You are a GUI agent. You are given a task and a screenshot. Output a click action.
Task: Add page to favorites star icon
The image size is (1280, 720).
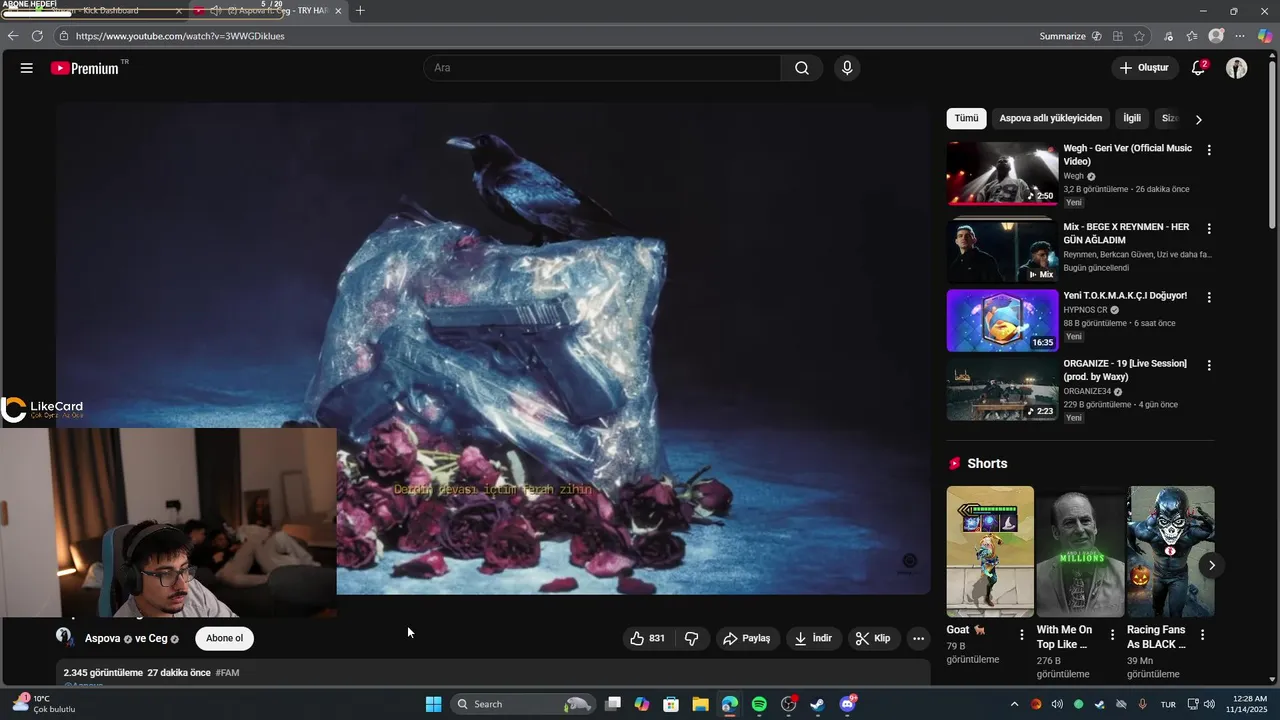1139,36
